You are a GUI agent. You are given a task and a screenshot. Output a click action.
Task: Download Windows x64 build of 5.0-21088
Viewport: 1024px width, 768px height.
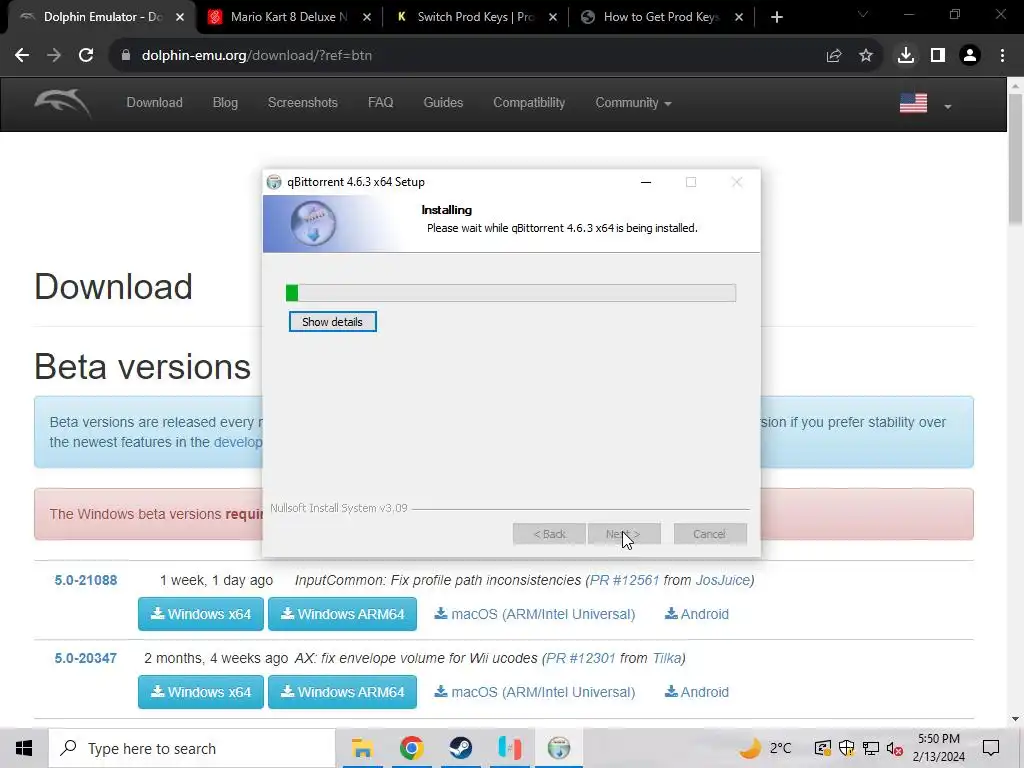click(200, 614)
